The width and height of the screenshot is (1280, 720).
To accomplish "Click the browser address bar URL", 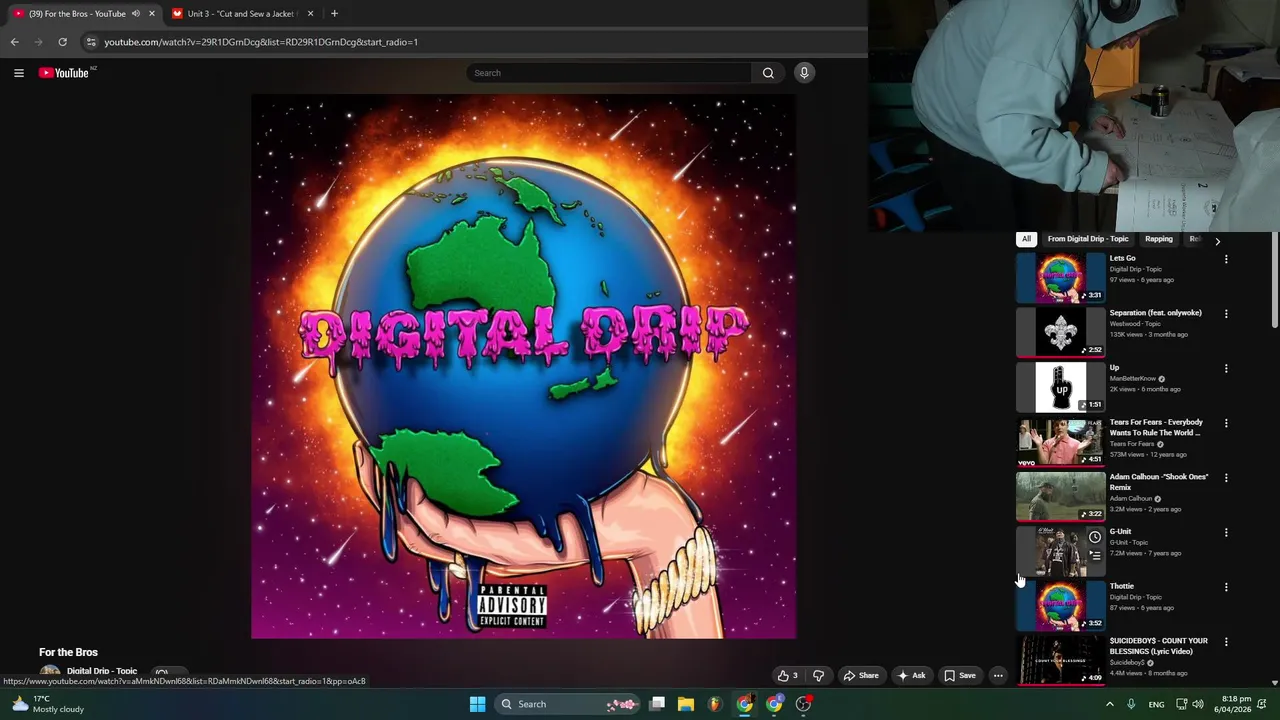I will (x=261, y=42).
